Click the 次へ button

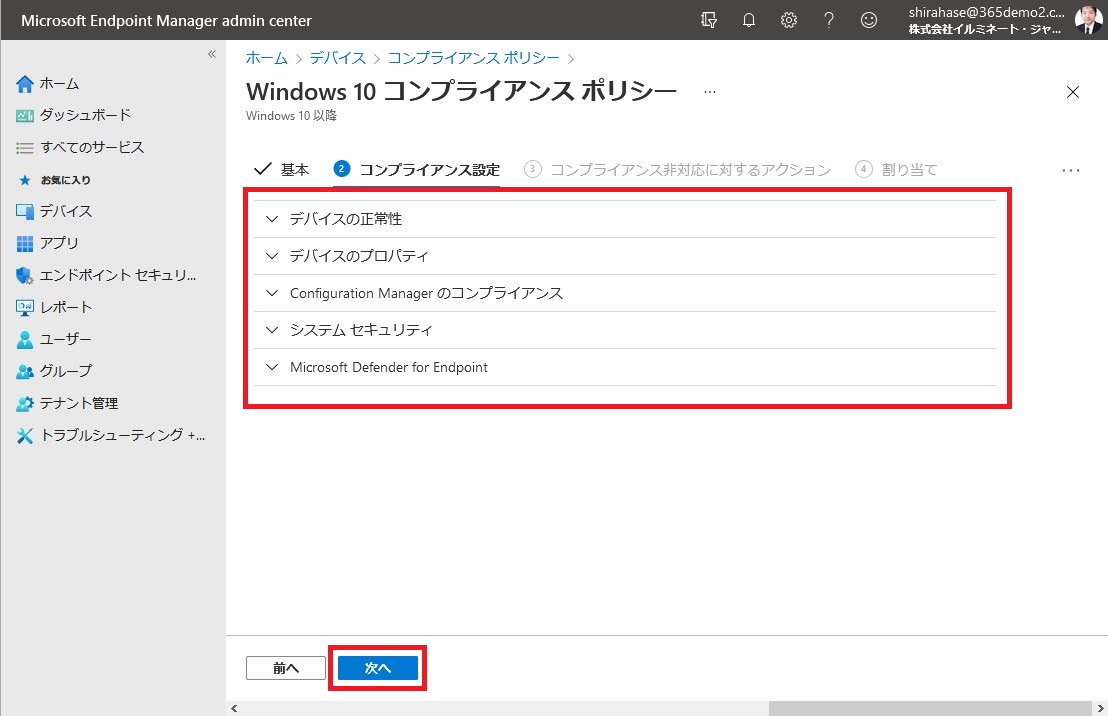(x=377, y=668)
